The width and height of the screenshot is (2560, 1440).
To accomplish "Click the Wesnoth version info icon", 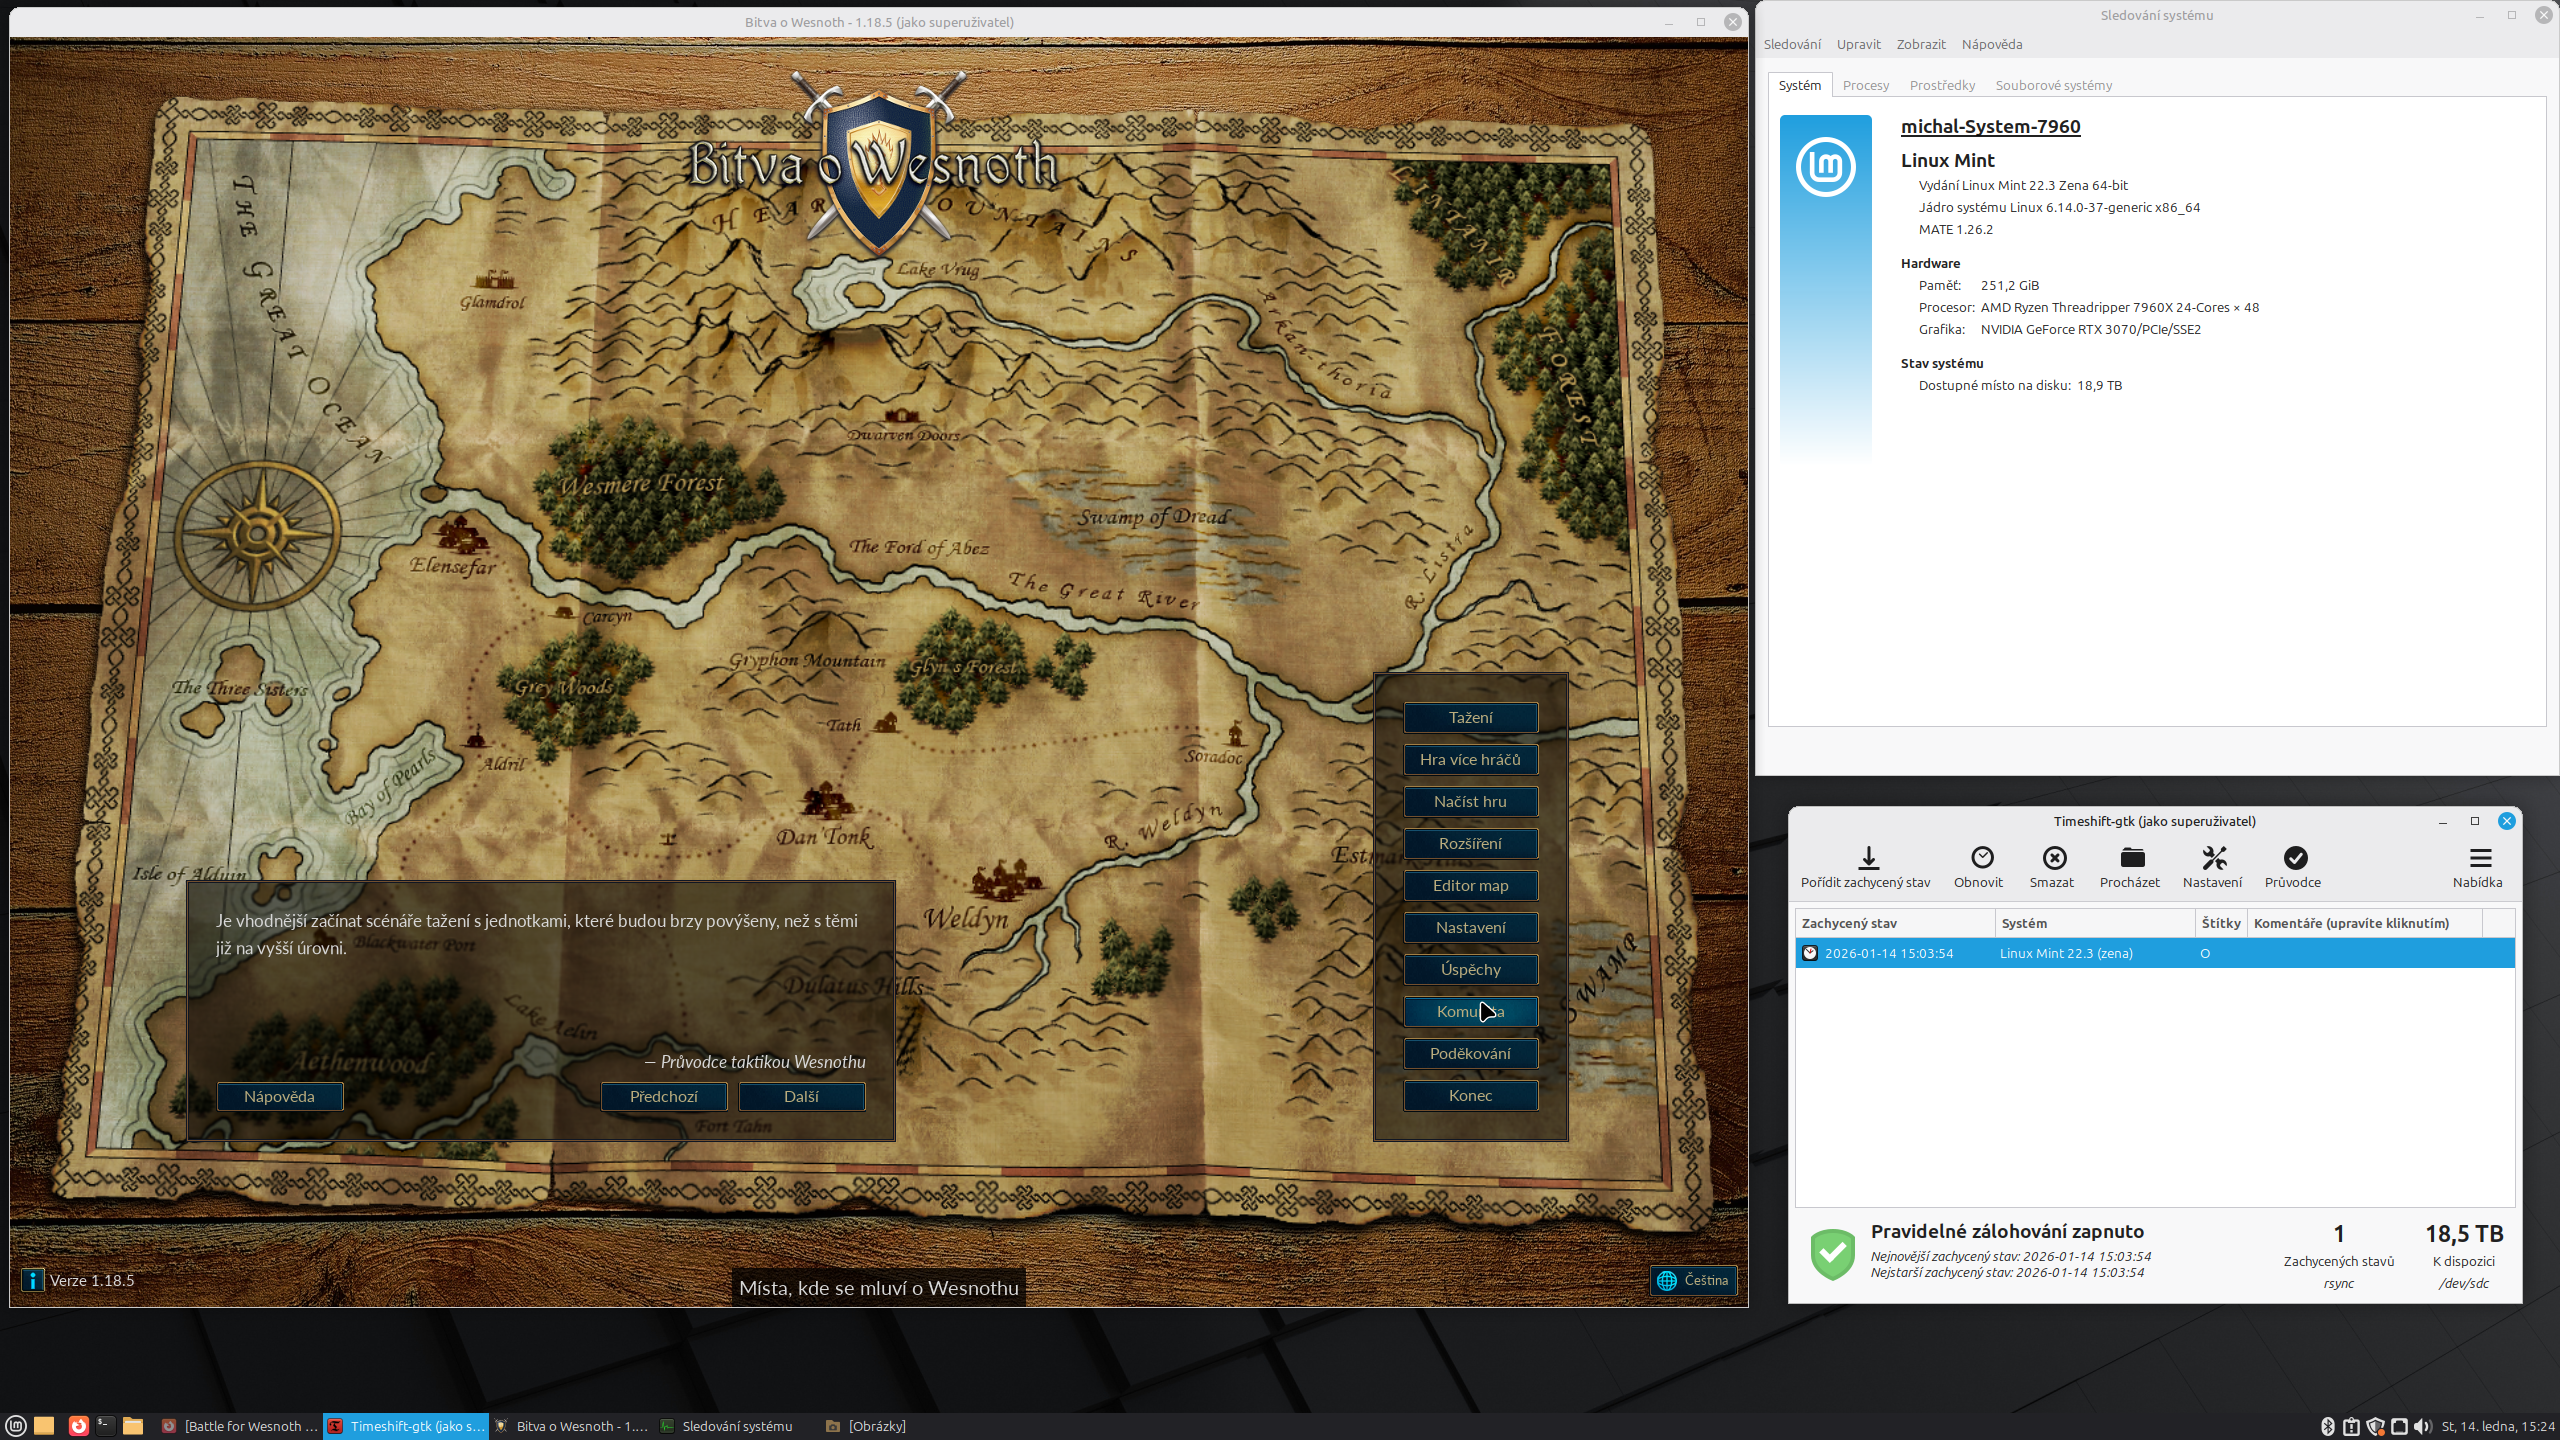I will pos(33,1280).
